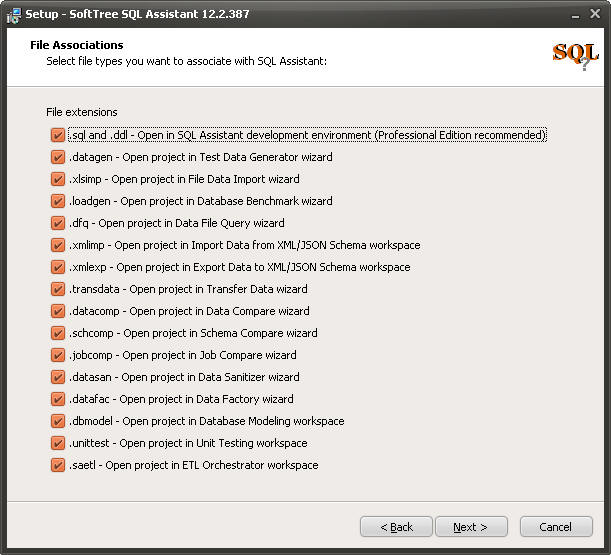Close the Setup window
611x555 pixels.
595,14
